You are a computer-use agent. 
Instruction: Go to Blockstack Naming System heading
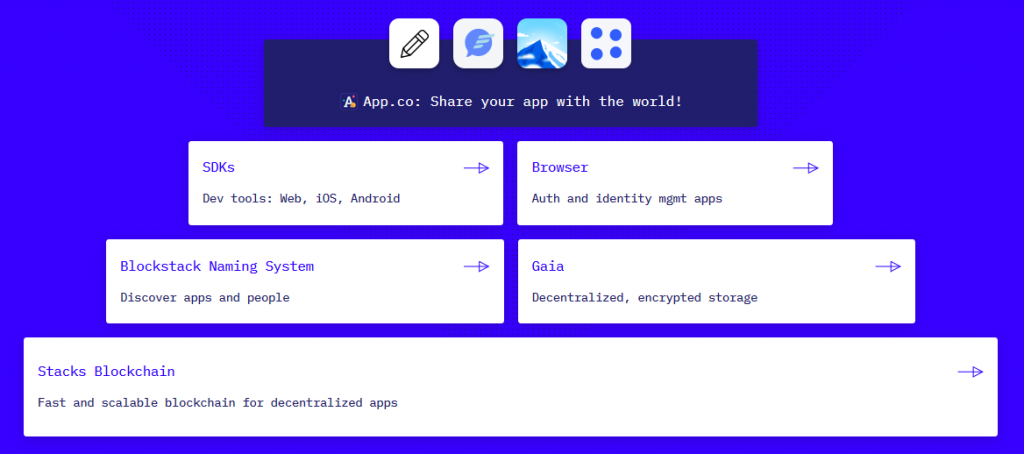point(217,266)
